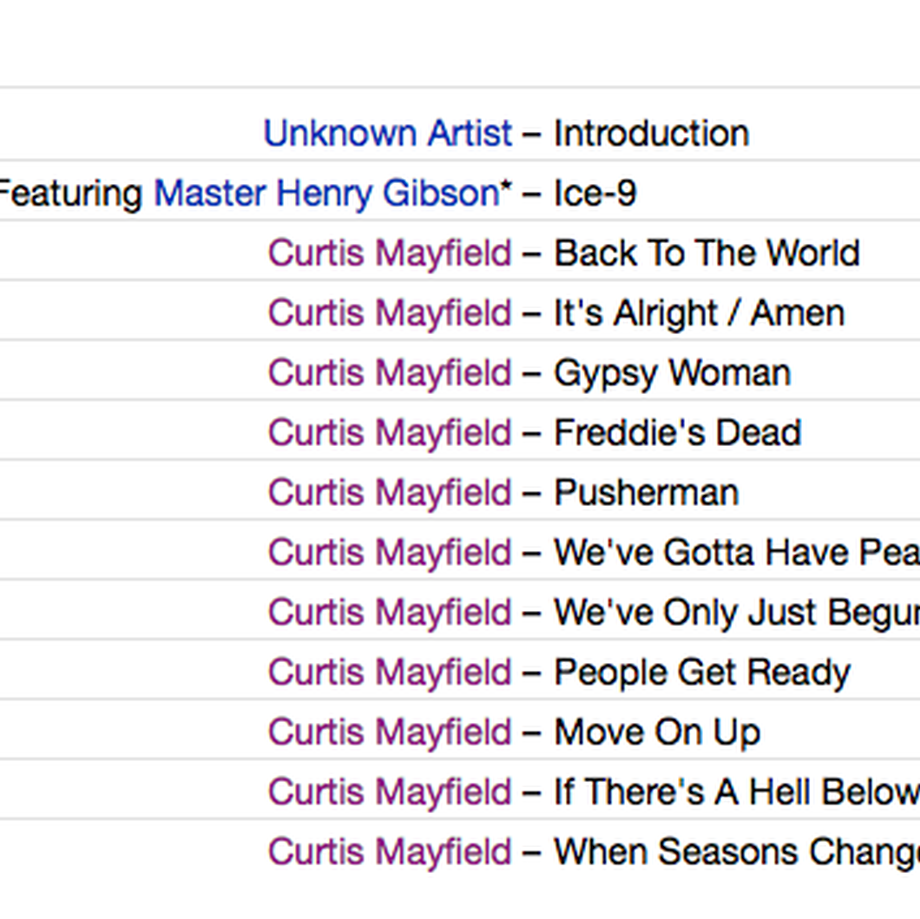
Task: Open Curtis Mayfield link beside When Seasons Change
Action: pos(390,852)
